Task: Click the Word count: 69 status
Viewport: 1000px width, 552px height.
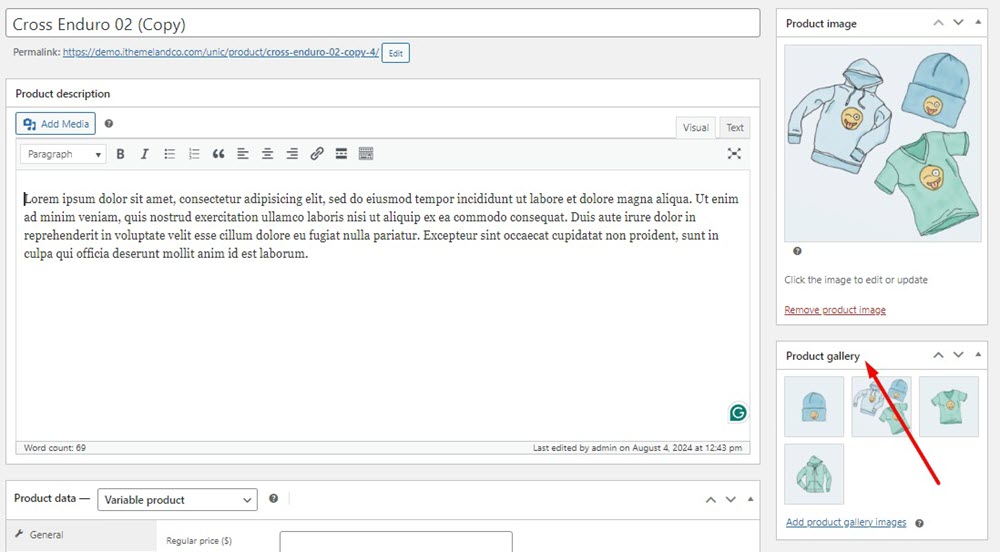Action: tap(55, 448)
